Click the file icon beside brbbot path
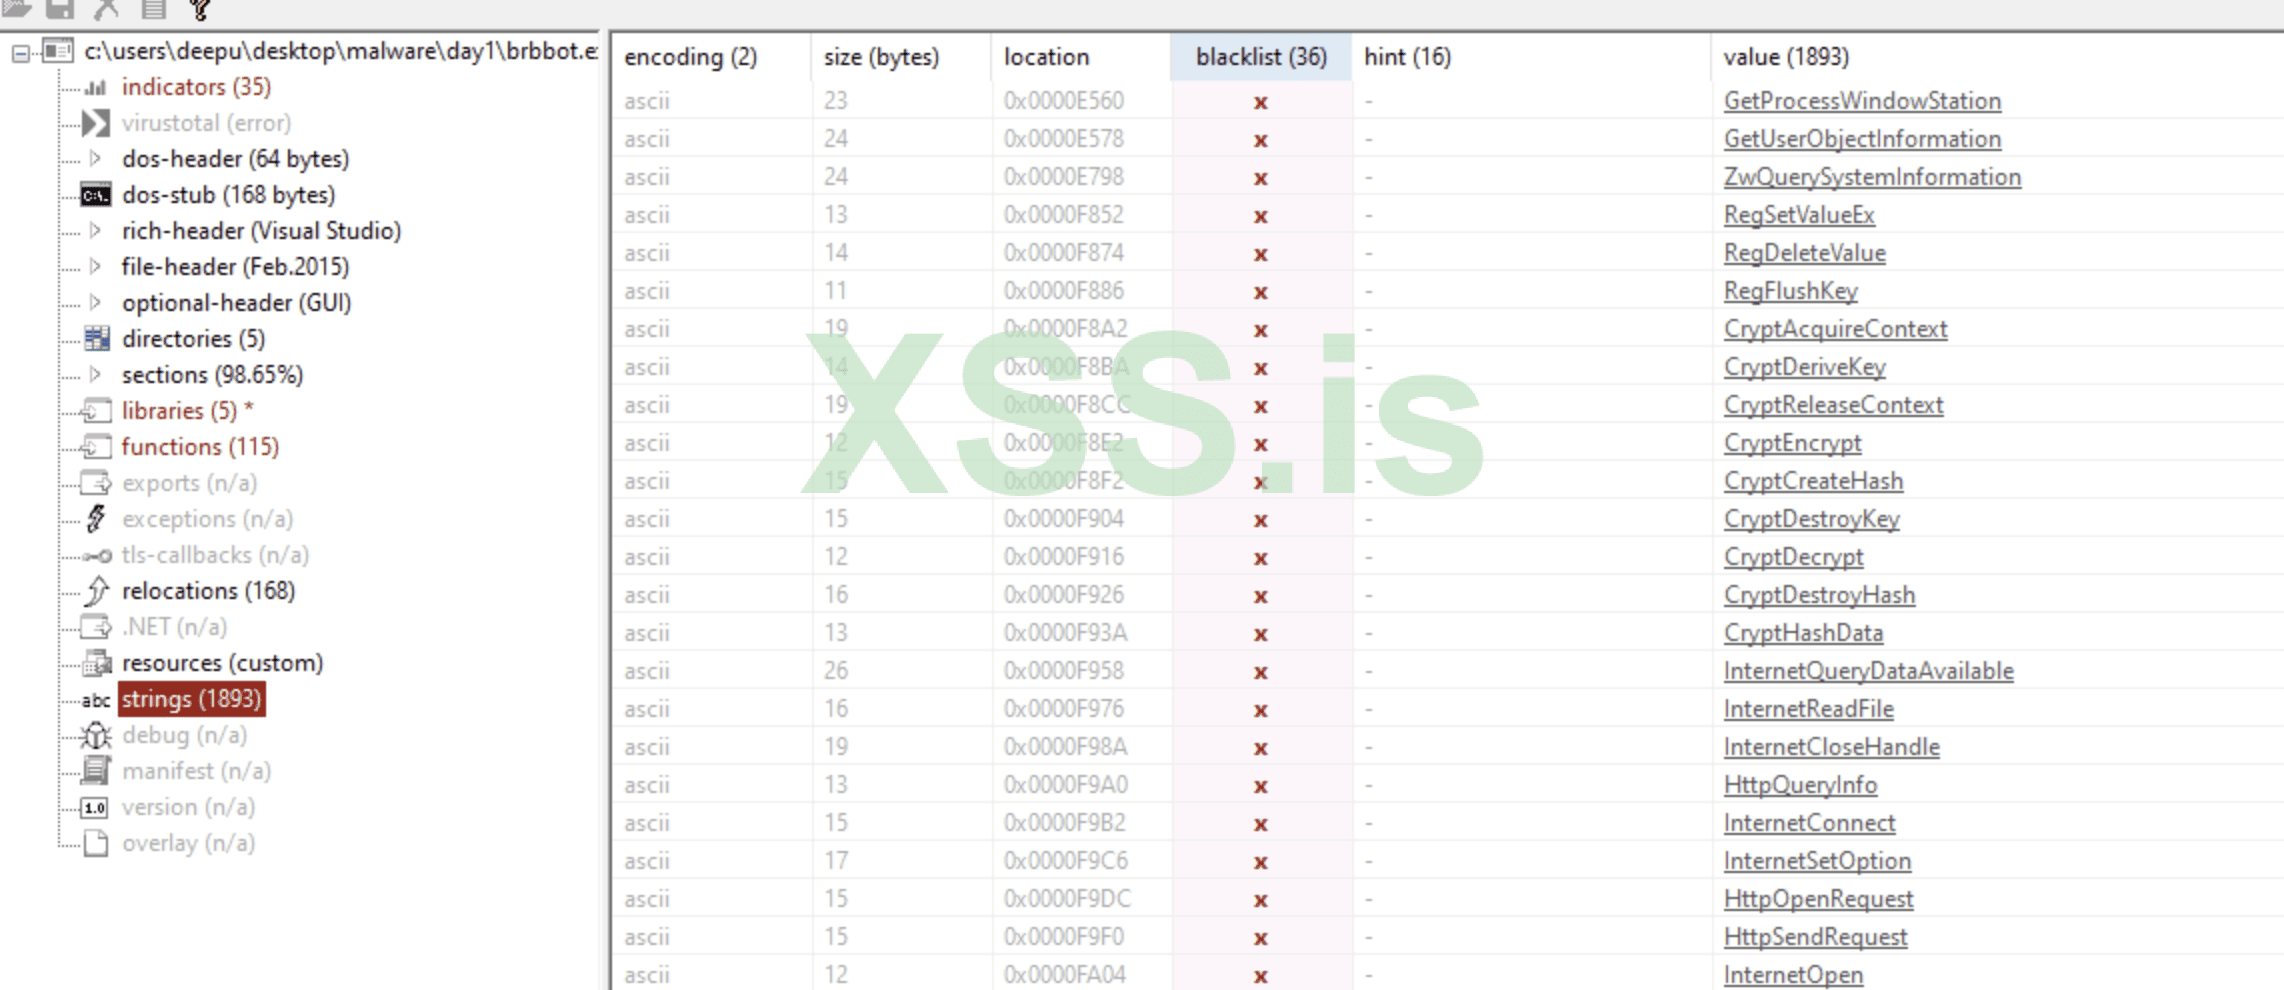 pos(58,51)
